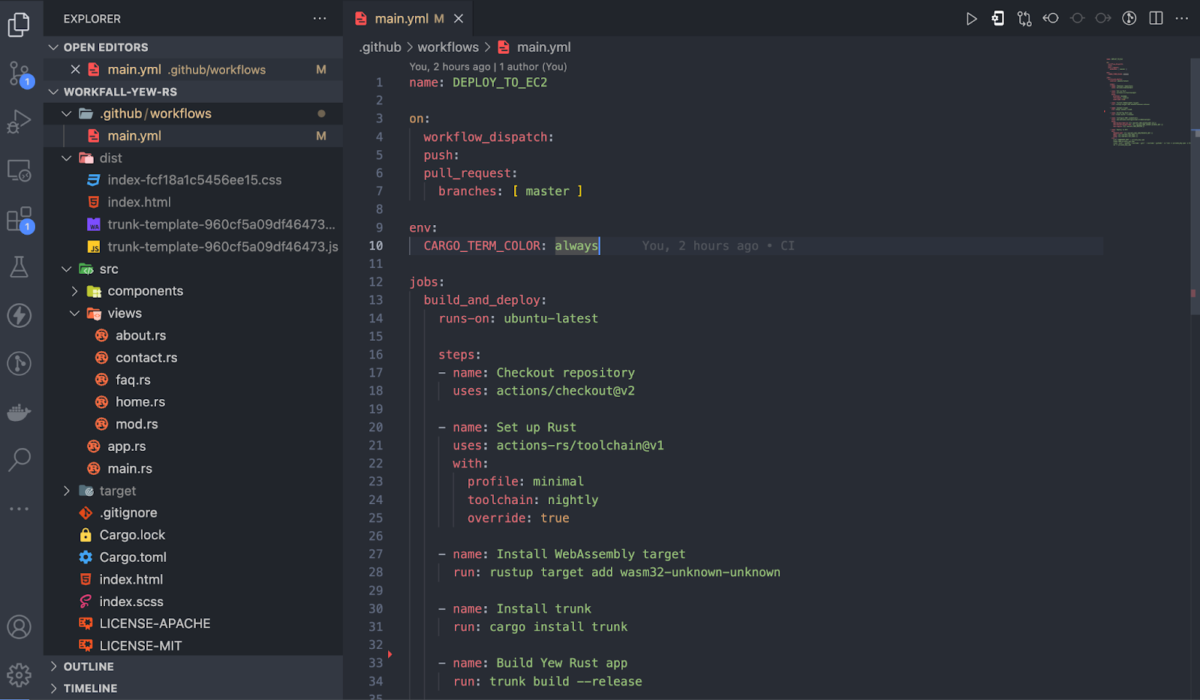Open the Remote Explorer view

[20, 170]
